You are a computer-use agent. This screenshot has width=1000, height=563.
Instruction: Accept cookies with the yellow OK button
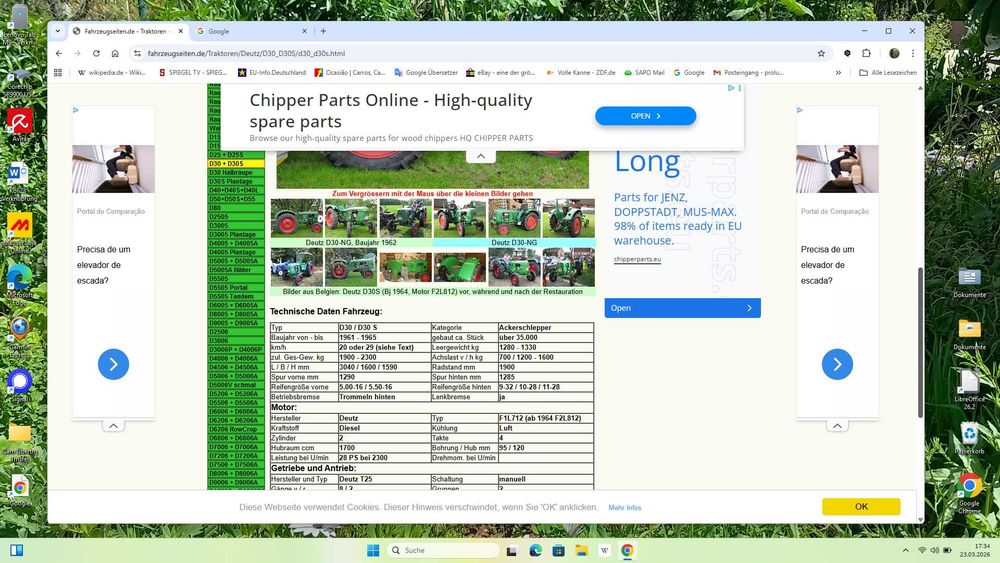coord(861,506)
